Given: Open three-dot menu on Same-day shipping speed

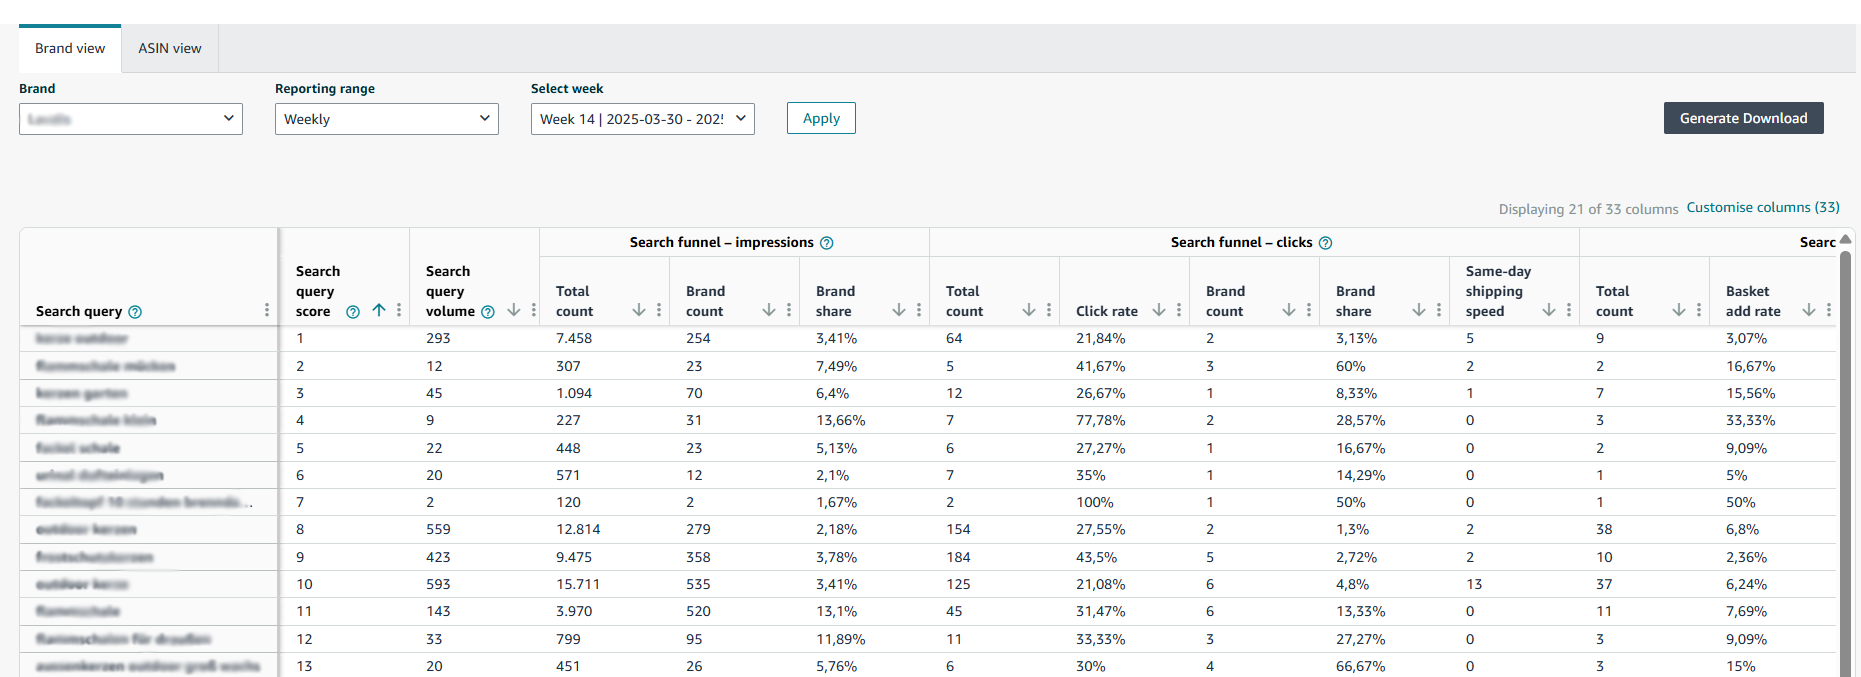Looking at the screenshot, I should (x=1569, y=310).
